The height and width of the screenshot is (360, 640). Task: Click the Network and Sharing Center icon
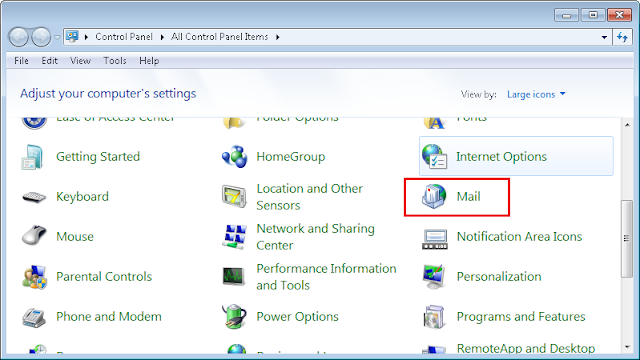pyautogui.click(x=234, y=236)
